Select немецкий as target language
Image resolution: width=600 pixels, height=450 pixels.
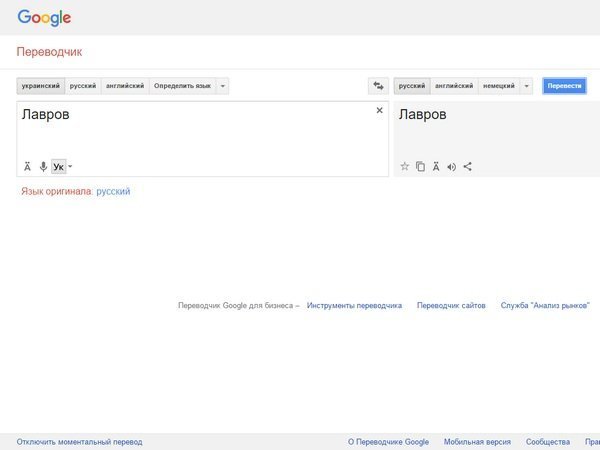click(x=499, y=86)
